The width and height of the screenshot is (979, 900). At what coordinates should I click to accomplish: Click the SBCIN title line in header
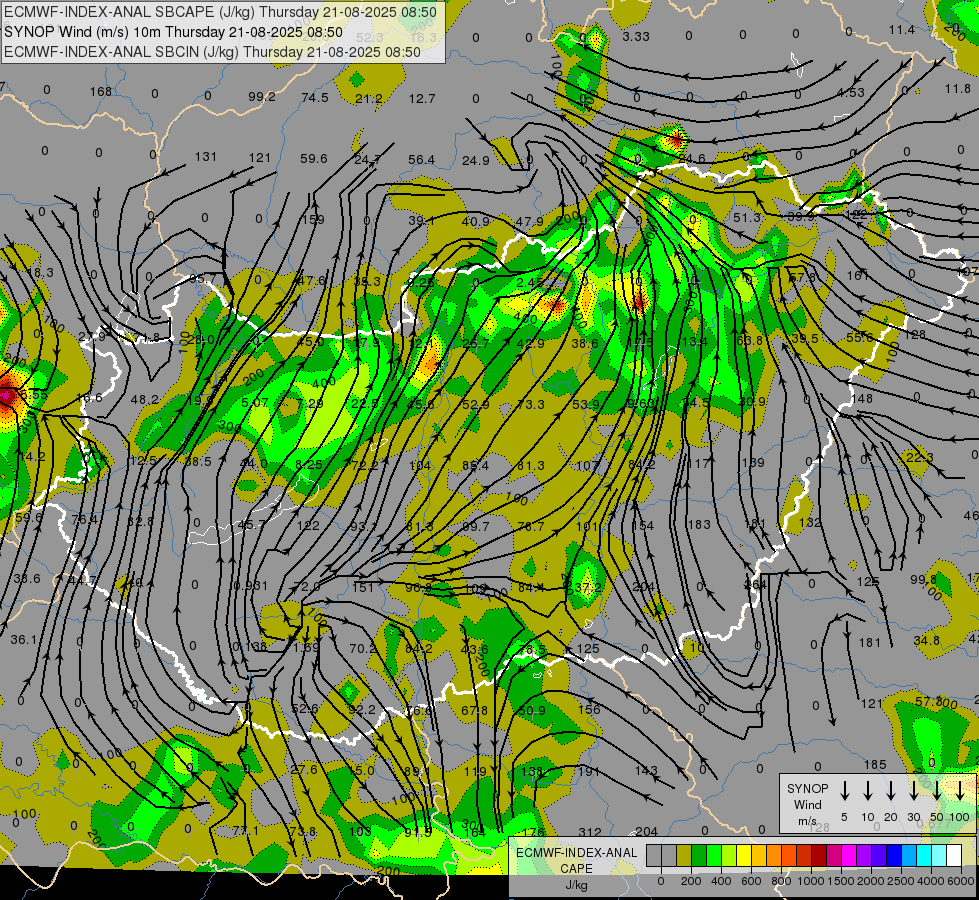(212, 52)
